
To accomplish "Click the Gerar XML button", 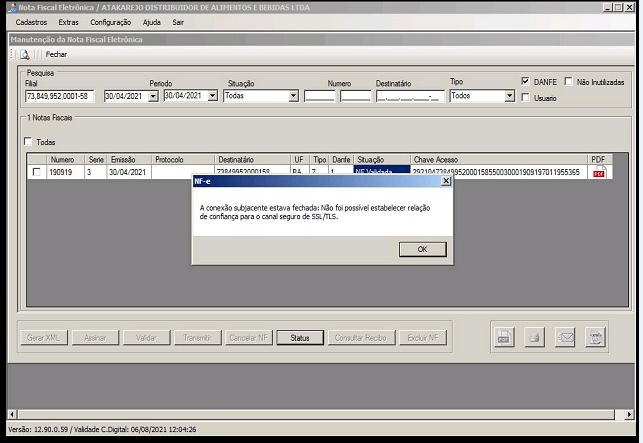I will tap(44, 338).
